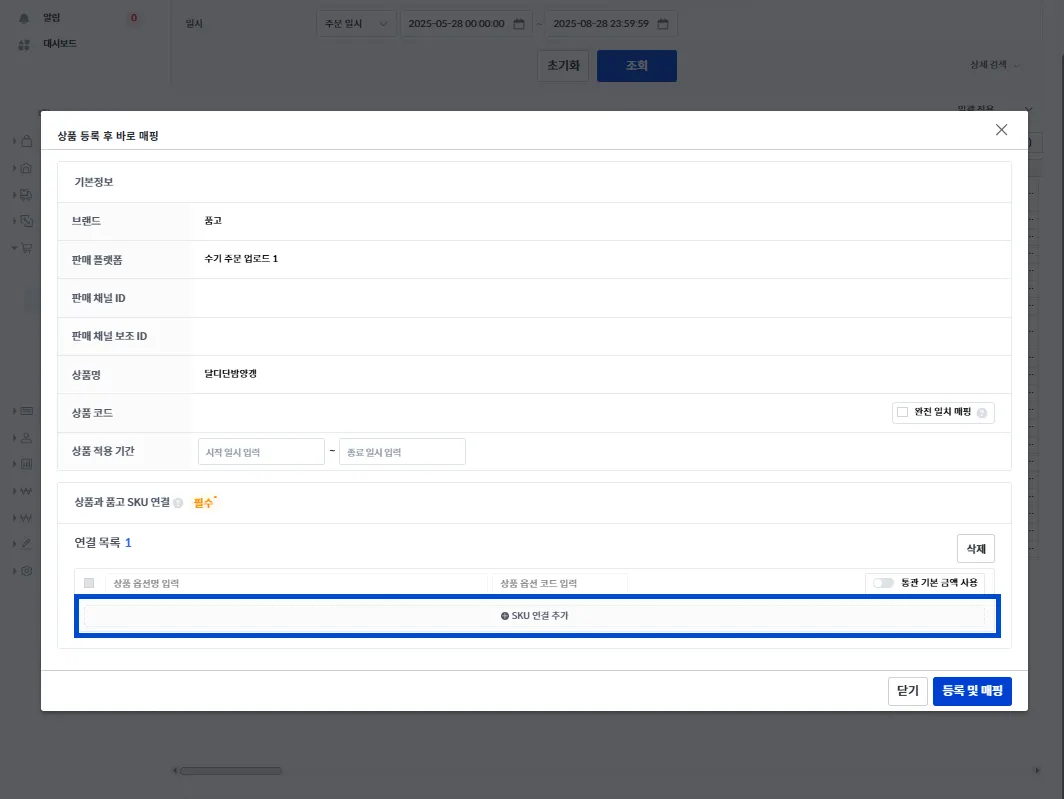1064x799 pixels.
Task: Click the help icon next to 상품과 품고 SKU 연결
Action: (178, 503)
